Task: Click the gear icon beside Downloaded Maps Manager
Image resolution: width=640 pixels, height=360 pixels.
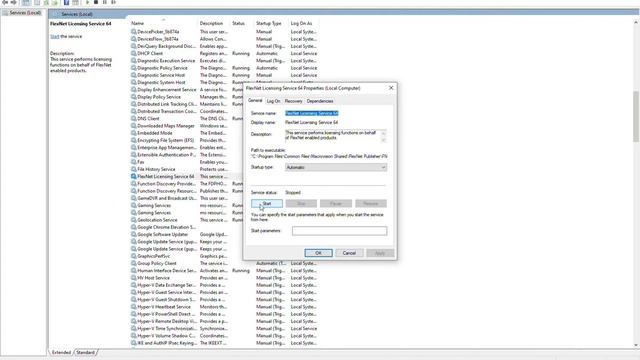Action: 133,126
